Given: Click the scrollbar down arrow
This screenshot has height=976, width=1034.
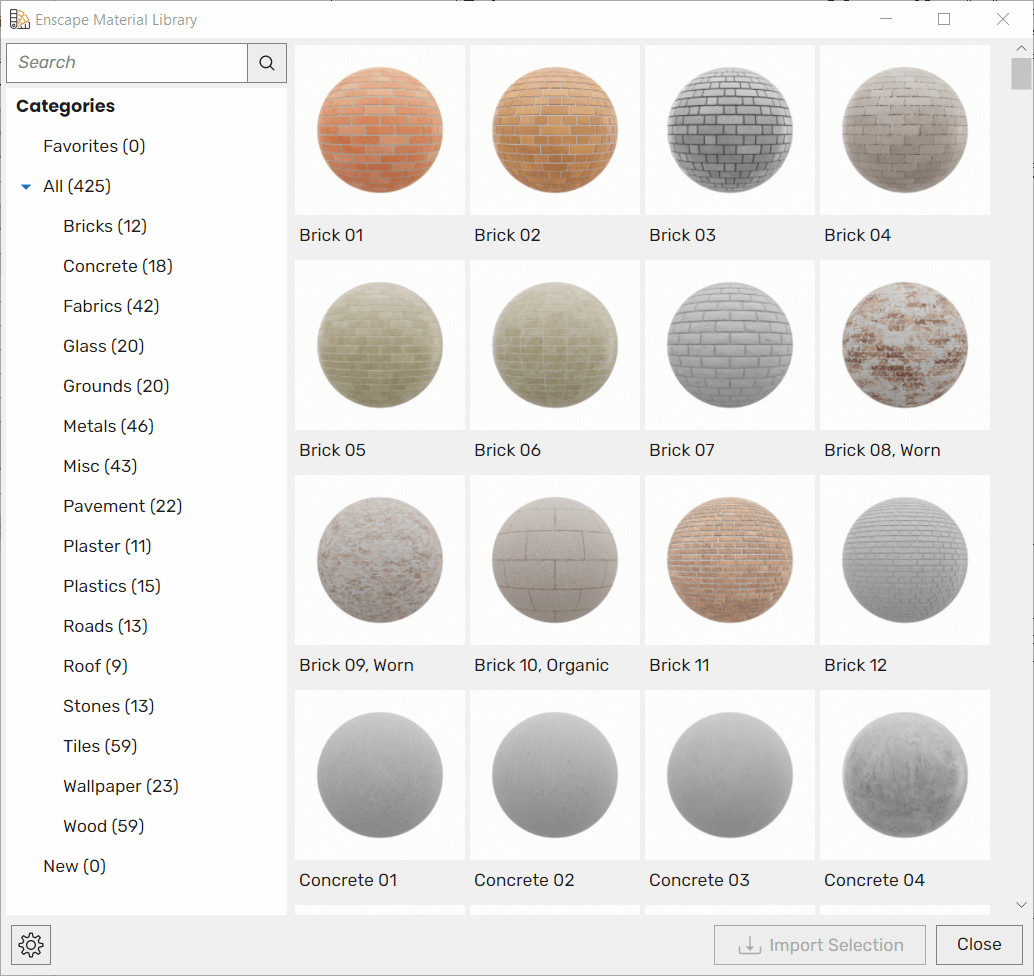Looking at the screenshot, I should 1021,905.
